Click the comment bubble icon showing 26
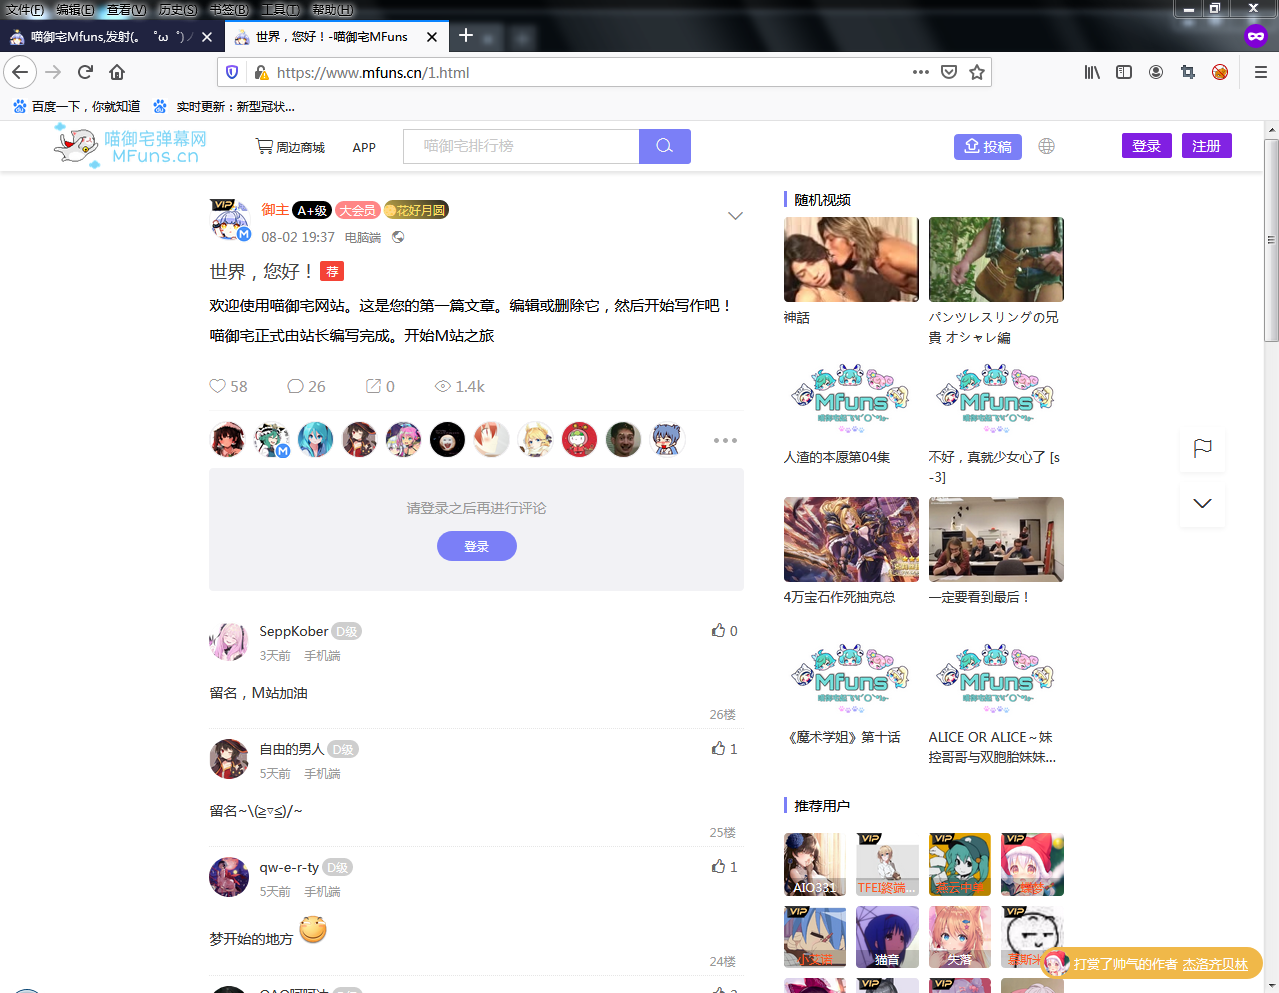The height and width of the screenshot is (993, 1279). tap(295, 386)
